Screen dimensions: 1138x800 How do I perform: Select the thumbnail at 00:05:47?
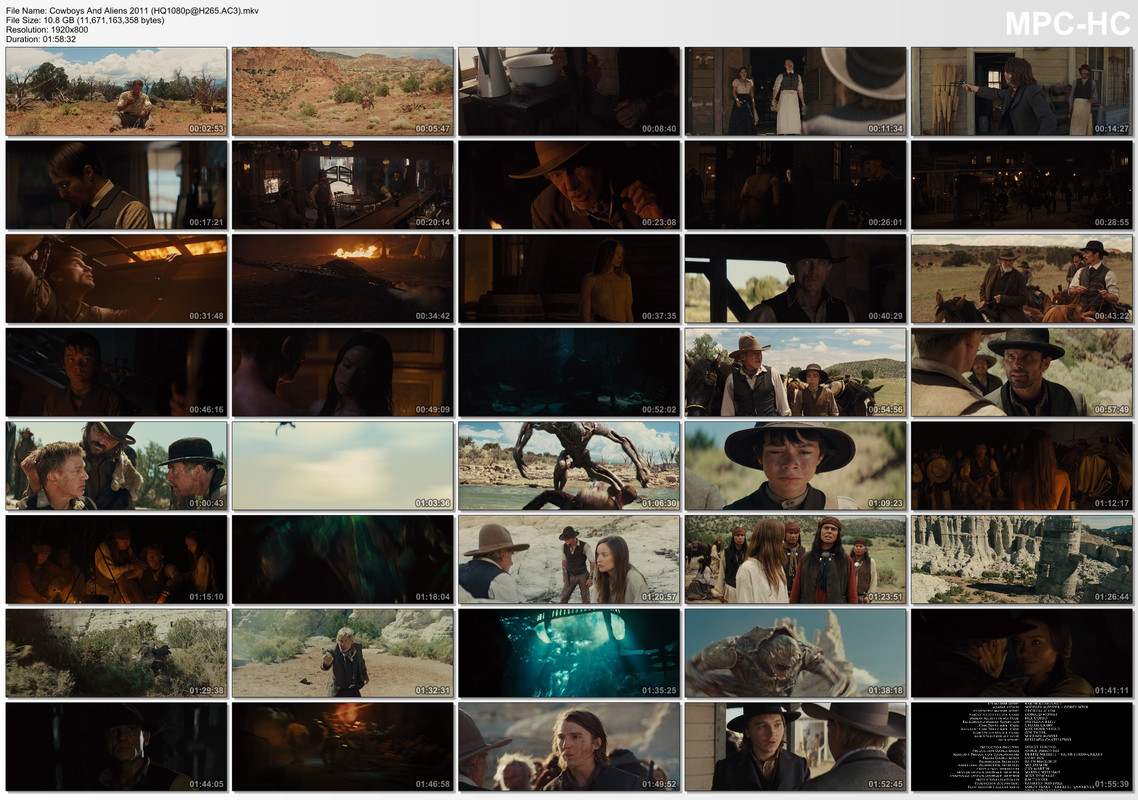[343, 91]
